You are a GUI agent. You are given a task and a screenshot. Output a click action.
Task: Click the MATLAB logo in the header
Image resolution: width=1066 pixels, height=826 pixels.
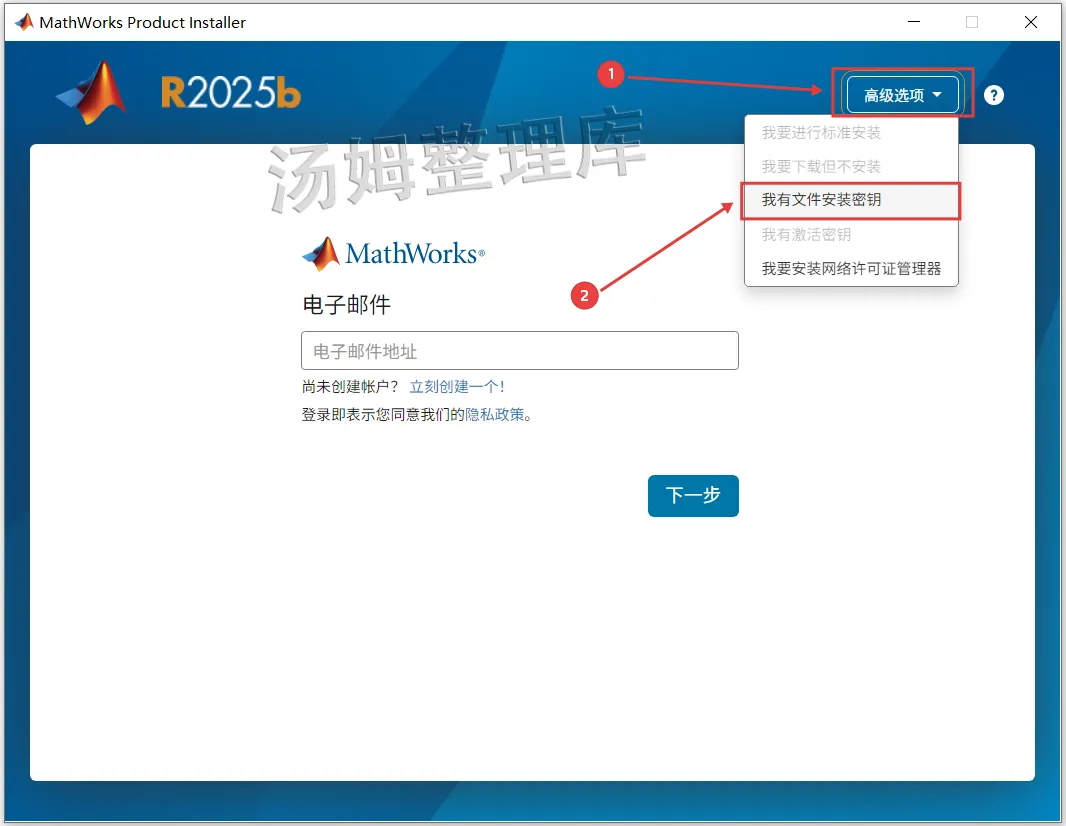tap(92, 93)
